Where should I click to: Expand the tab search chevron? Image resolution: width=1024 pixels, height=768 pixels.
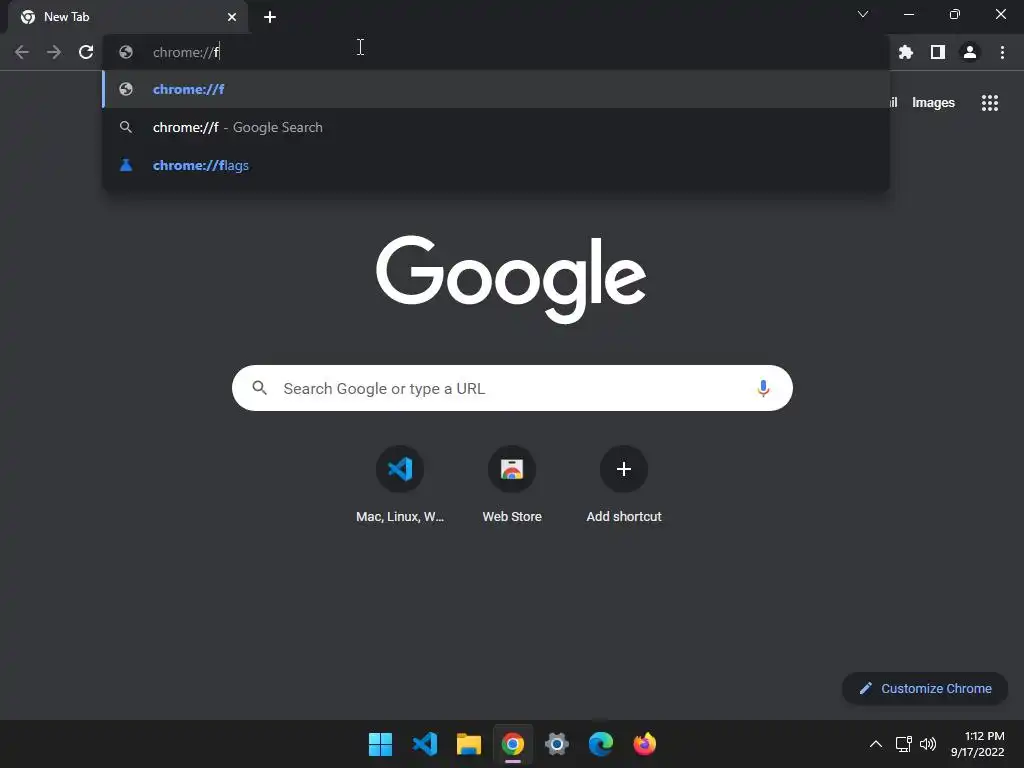coord(863,14)
